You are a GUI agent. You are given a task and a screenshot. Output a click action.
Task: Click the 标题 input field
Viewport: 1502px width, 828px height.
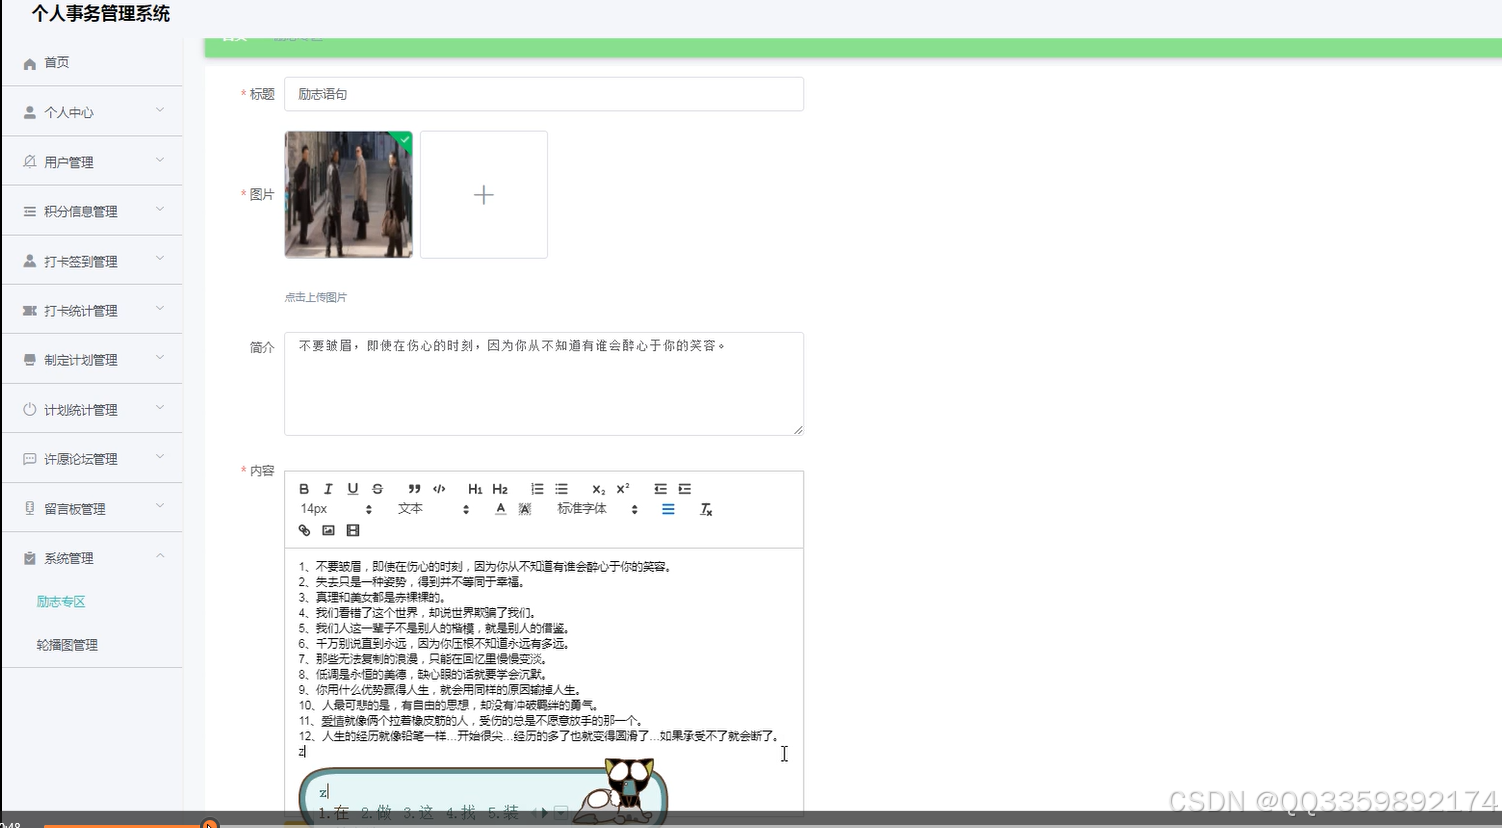544,94
